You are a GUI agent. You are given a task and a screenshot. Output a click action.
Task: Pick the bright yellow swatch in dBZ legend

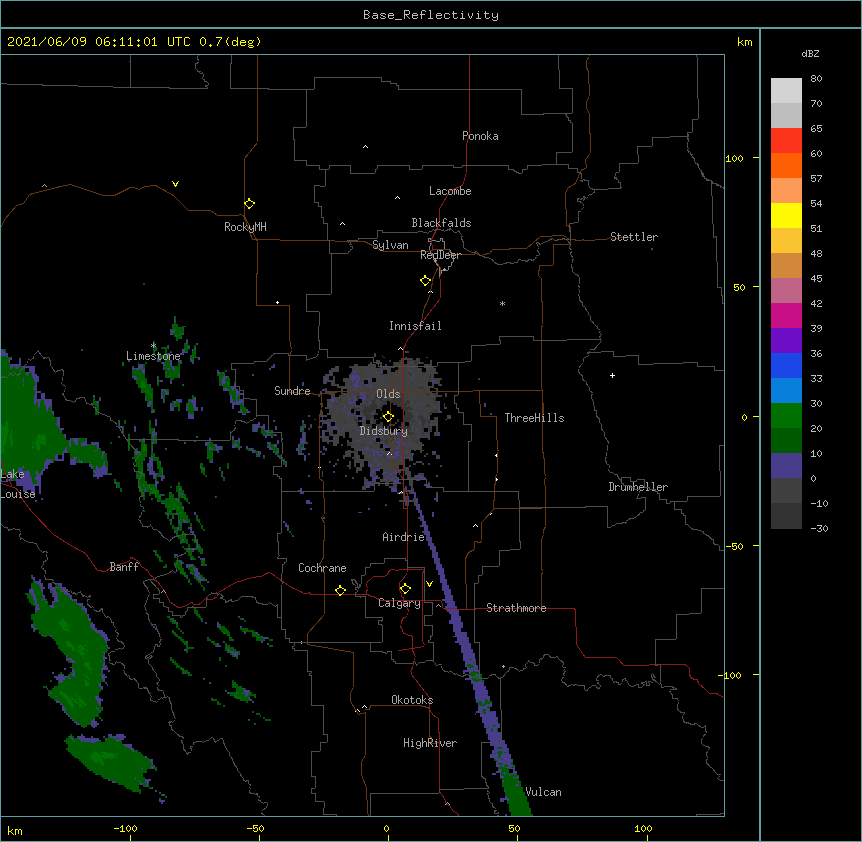[786, 215]
